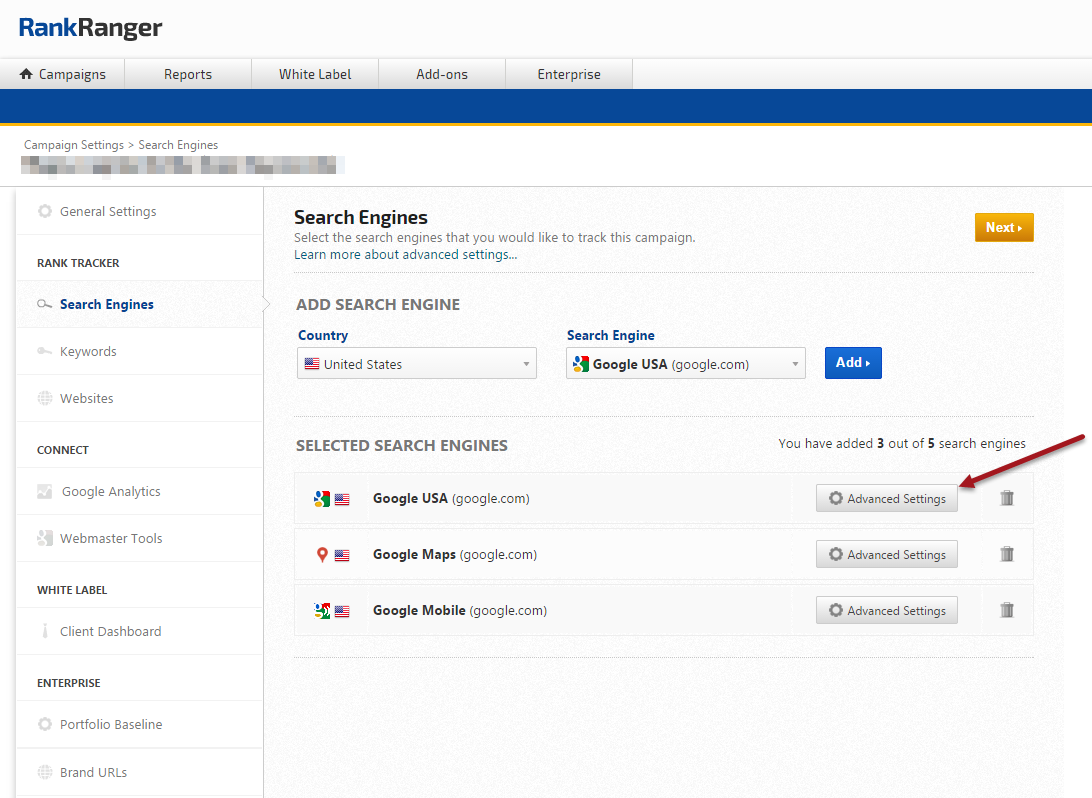Follow Learn more about advanced settings link
The height and width of the screenshot is (798, 1092).
coord(405,255)
